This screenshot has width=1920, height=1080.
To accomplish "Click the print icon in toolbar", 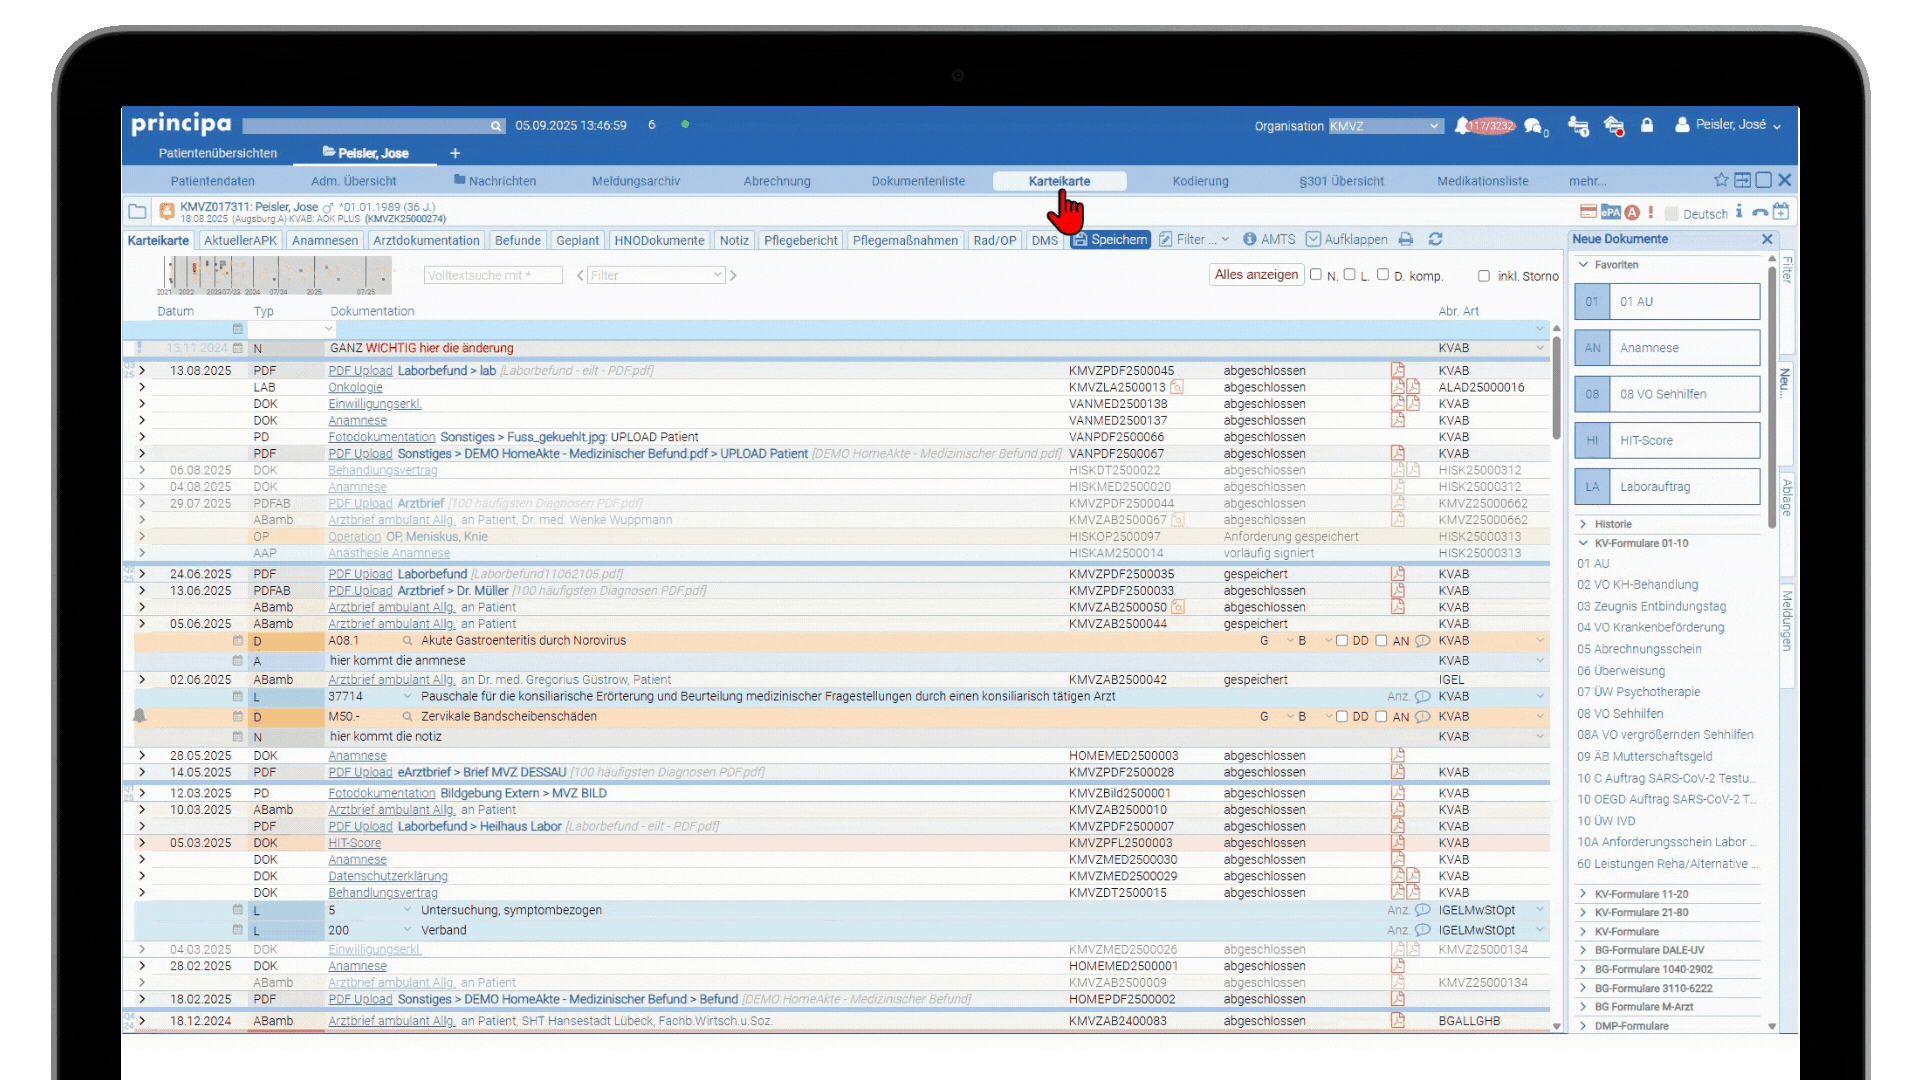I will (x=1406, y=239).
